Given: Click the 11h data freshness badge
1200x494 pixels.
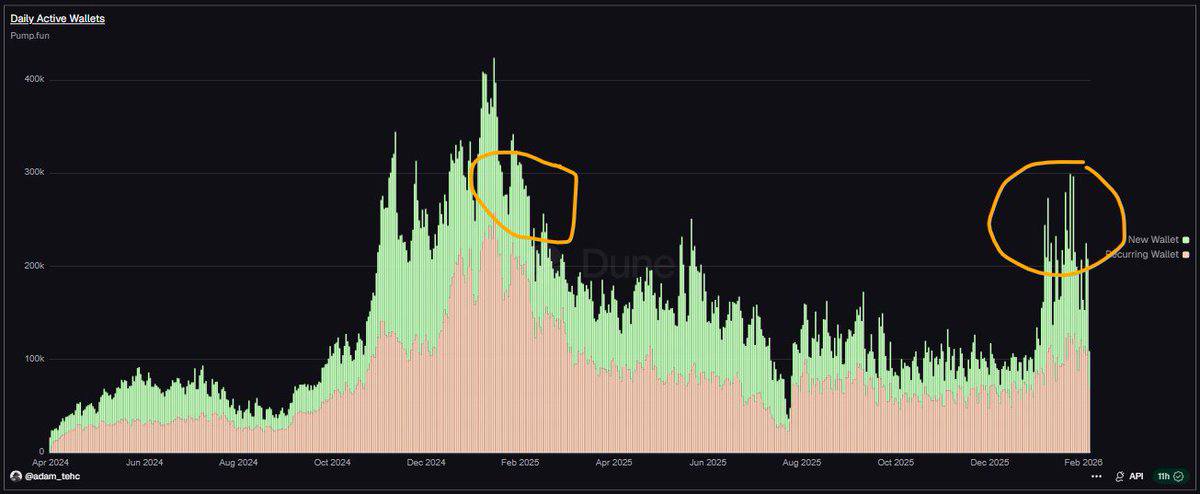Looking at the screenshot, I should click(x=1169, y=476).
